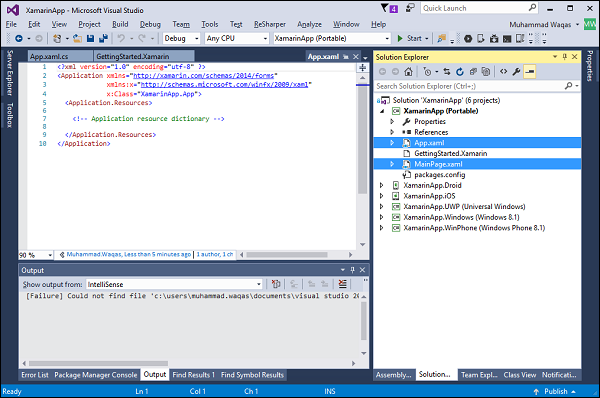Expand the XamarinApp.Droid project node
The width and height of the screenshot is (600, 398).
381,185
